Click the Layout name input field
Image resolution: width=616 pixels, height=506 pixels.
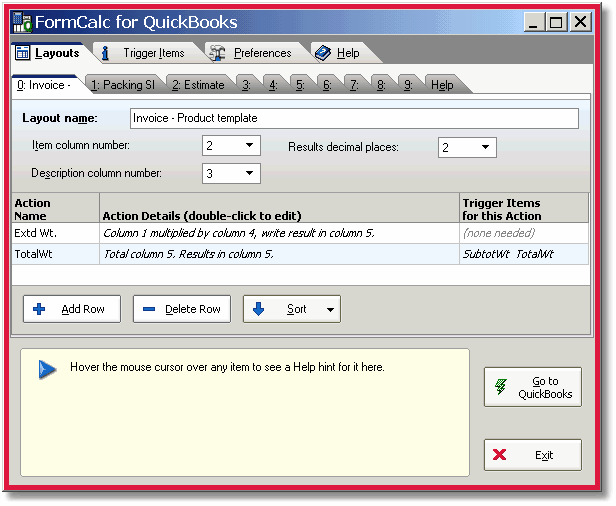[354, 118]
